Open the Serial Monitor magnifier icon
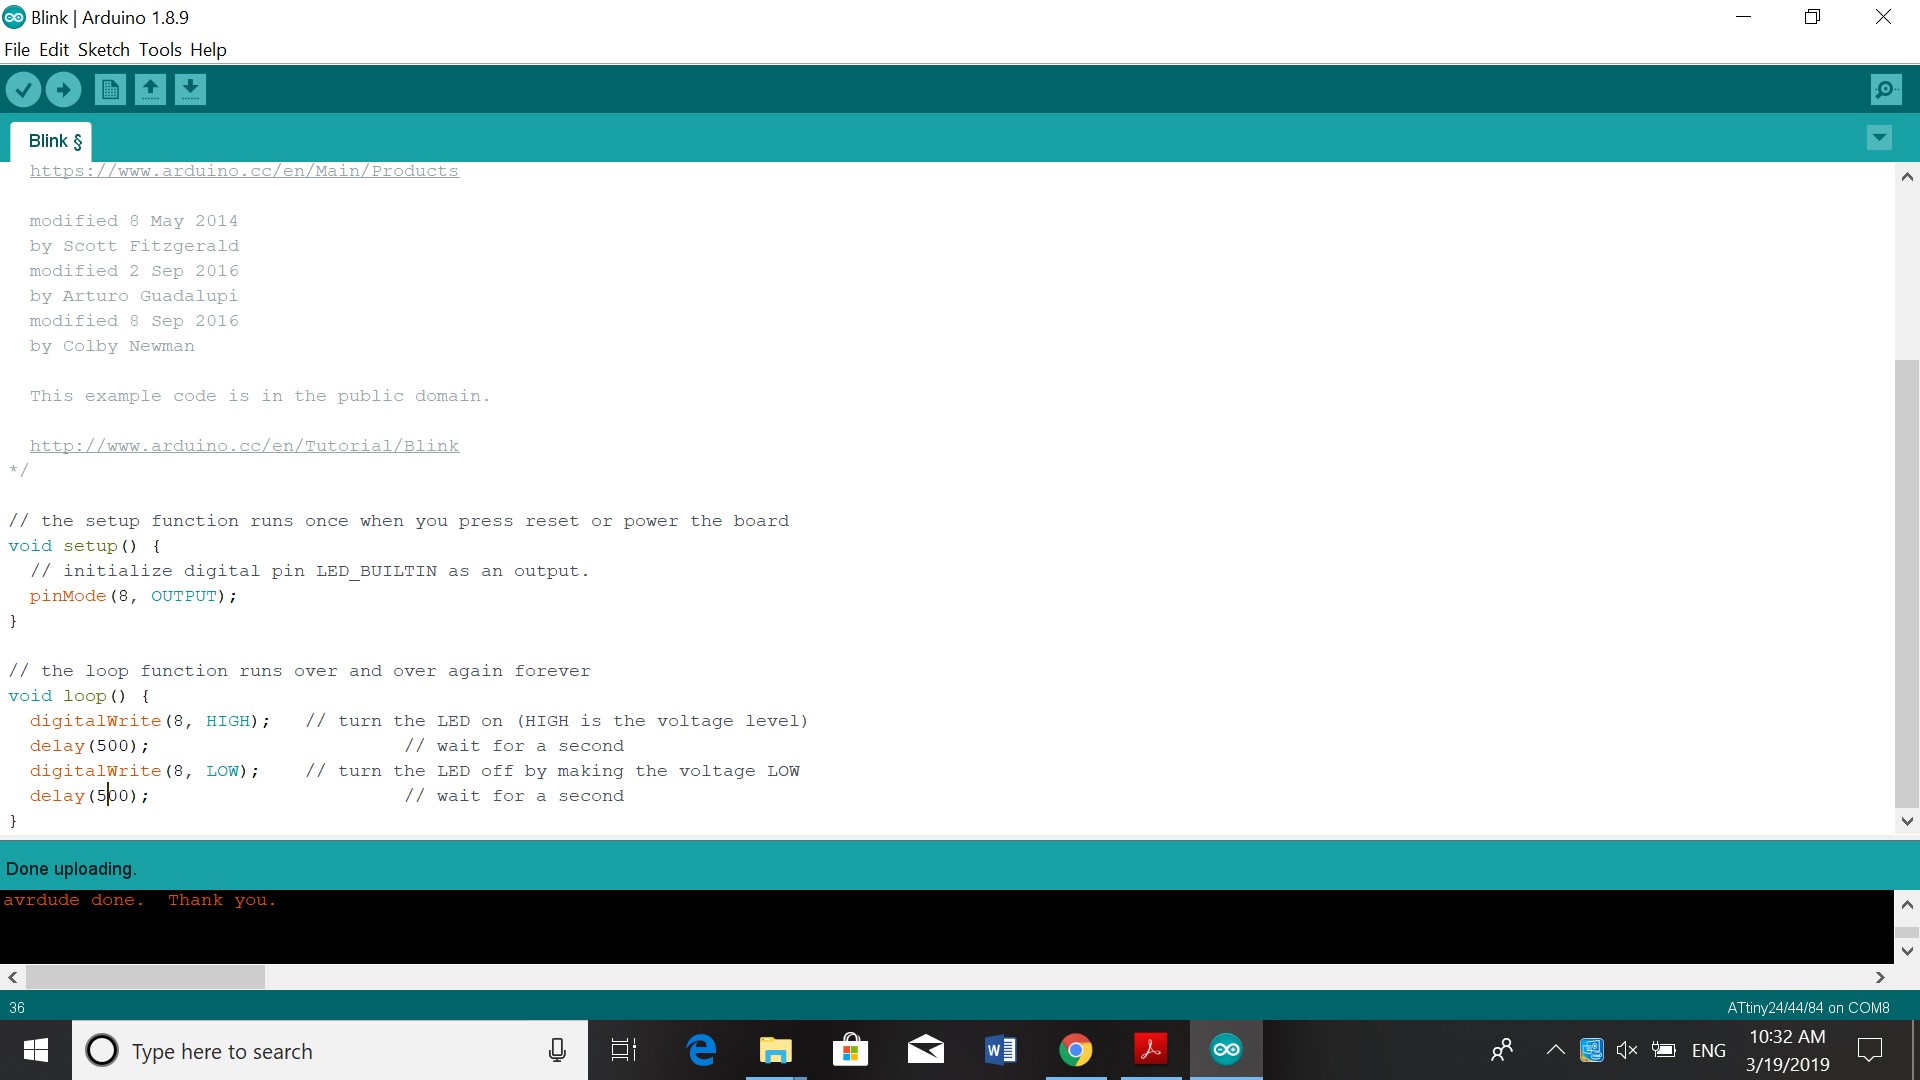 click(x=1885, y=90)
